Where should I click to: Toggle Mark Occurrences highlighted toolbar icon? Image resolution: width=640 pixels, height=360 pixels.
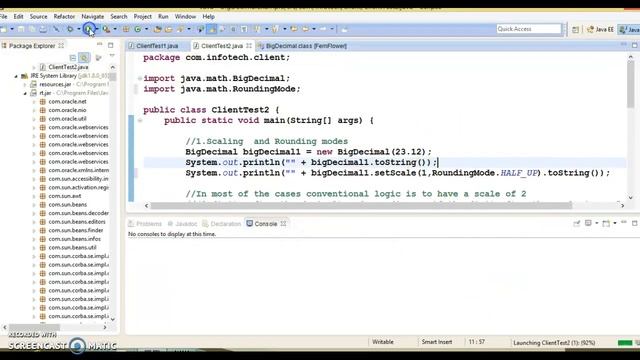click(x=212, y=29)
